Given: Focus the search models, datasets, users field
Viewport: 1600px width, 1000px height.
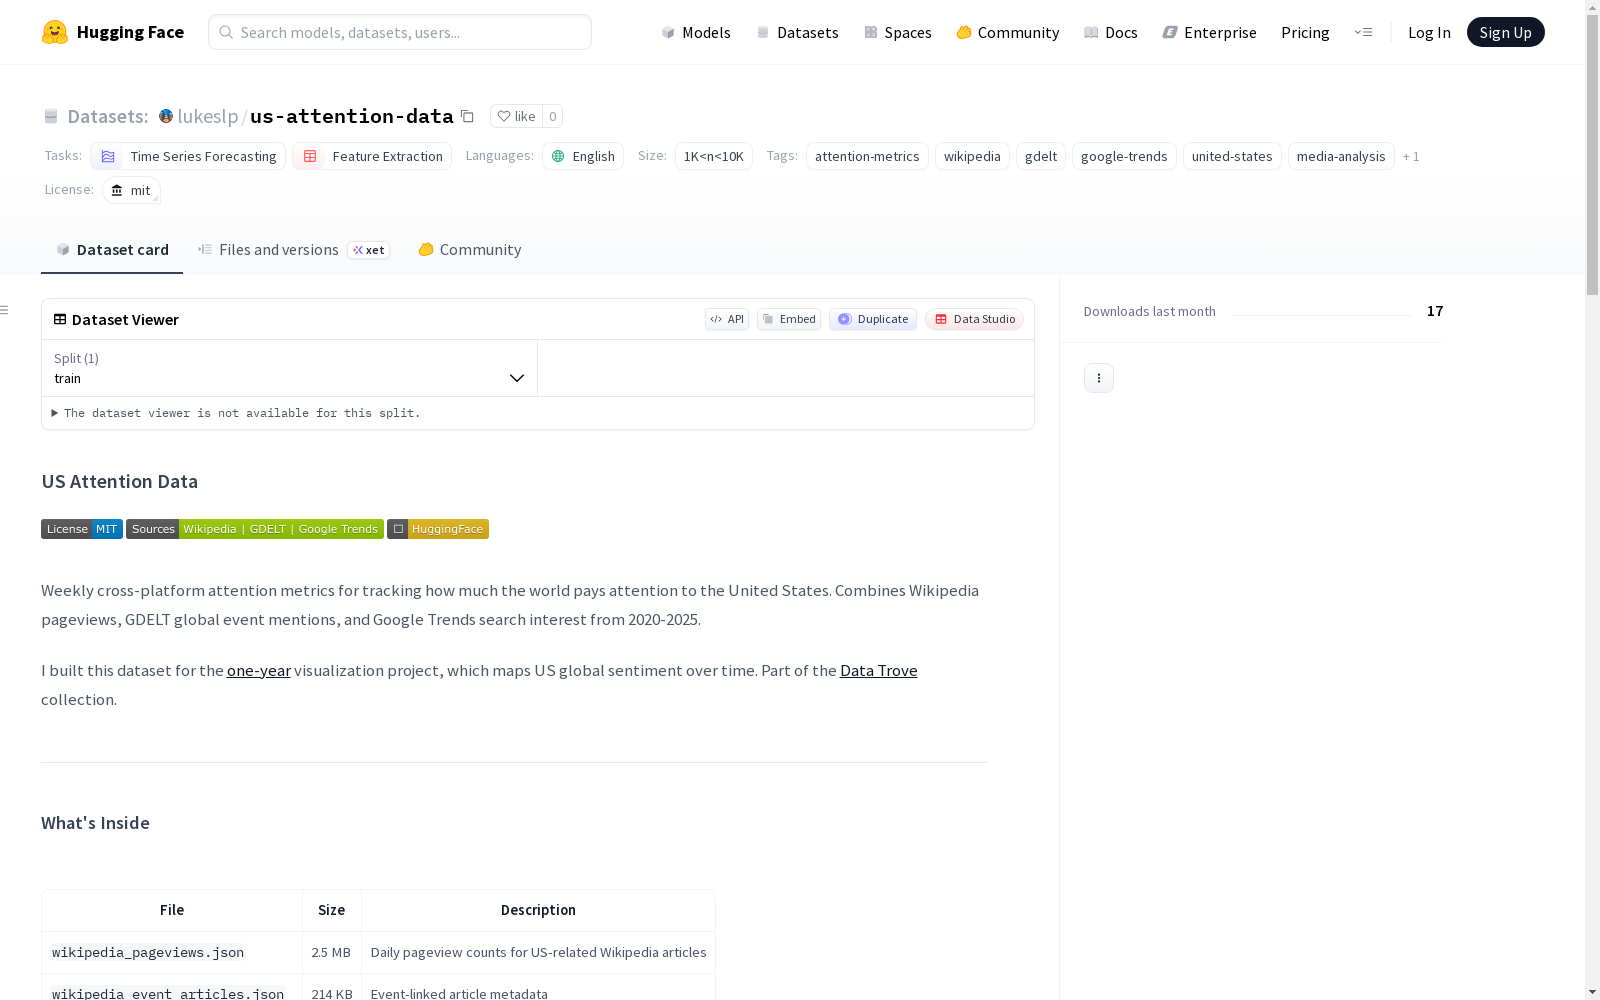Looking at the screenshot, I should 400,32.
